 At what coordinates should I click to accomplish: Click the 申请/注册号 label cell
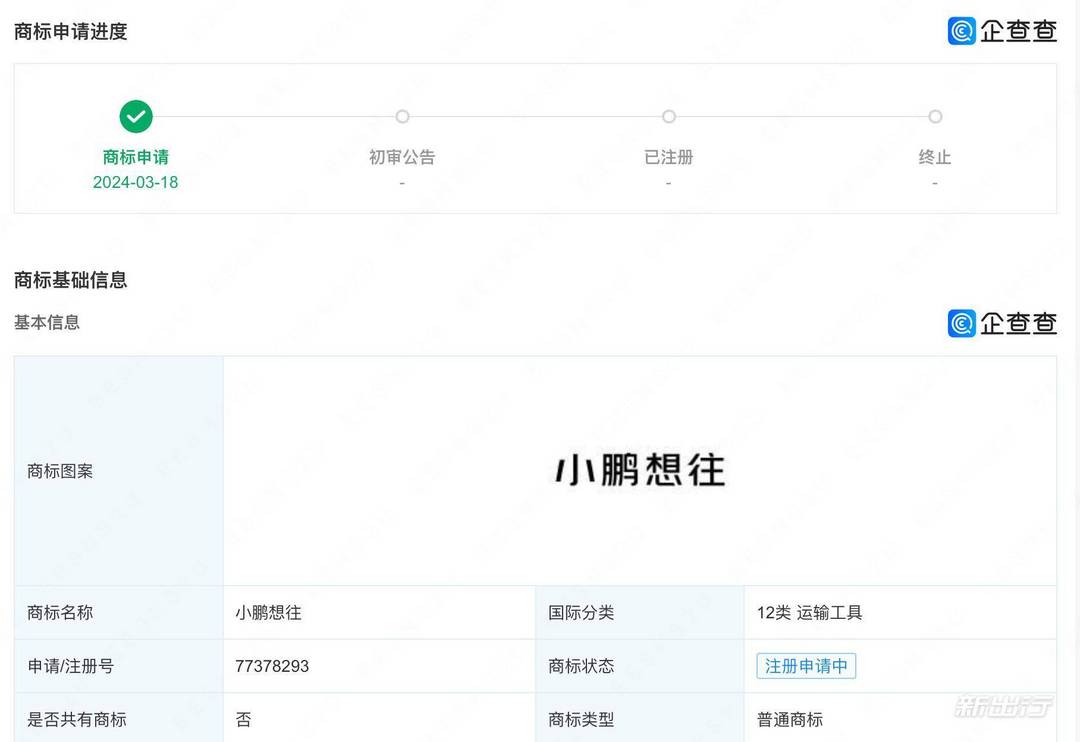118,666
